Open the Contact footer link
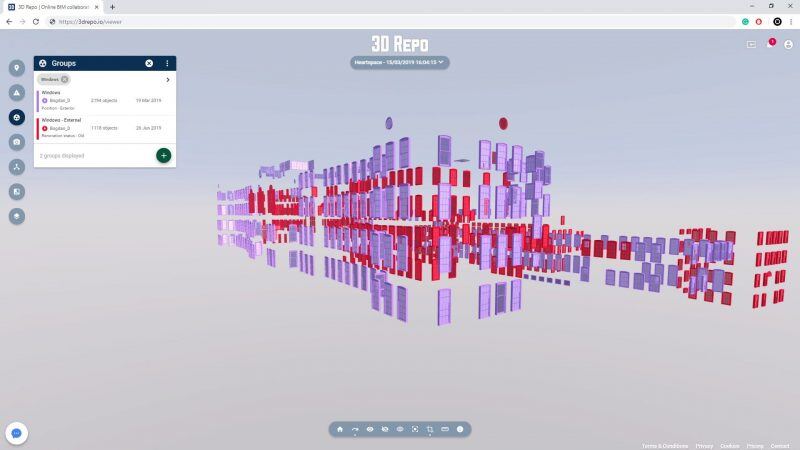The image size is (800, 450). 780,446
